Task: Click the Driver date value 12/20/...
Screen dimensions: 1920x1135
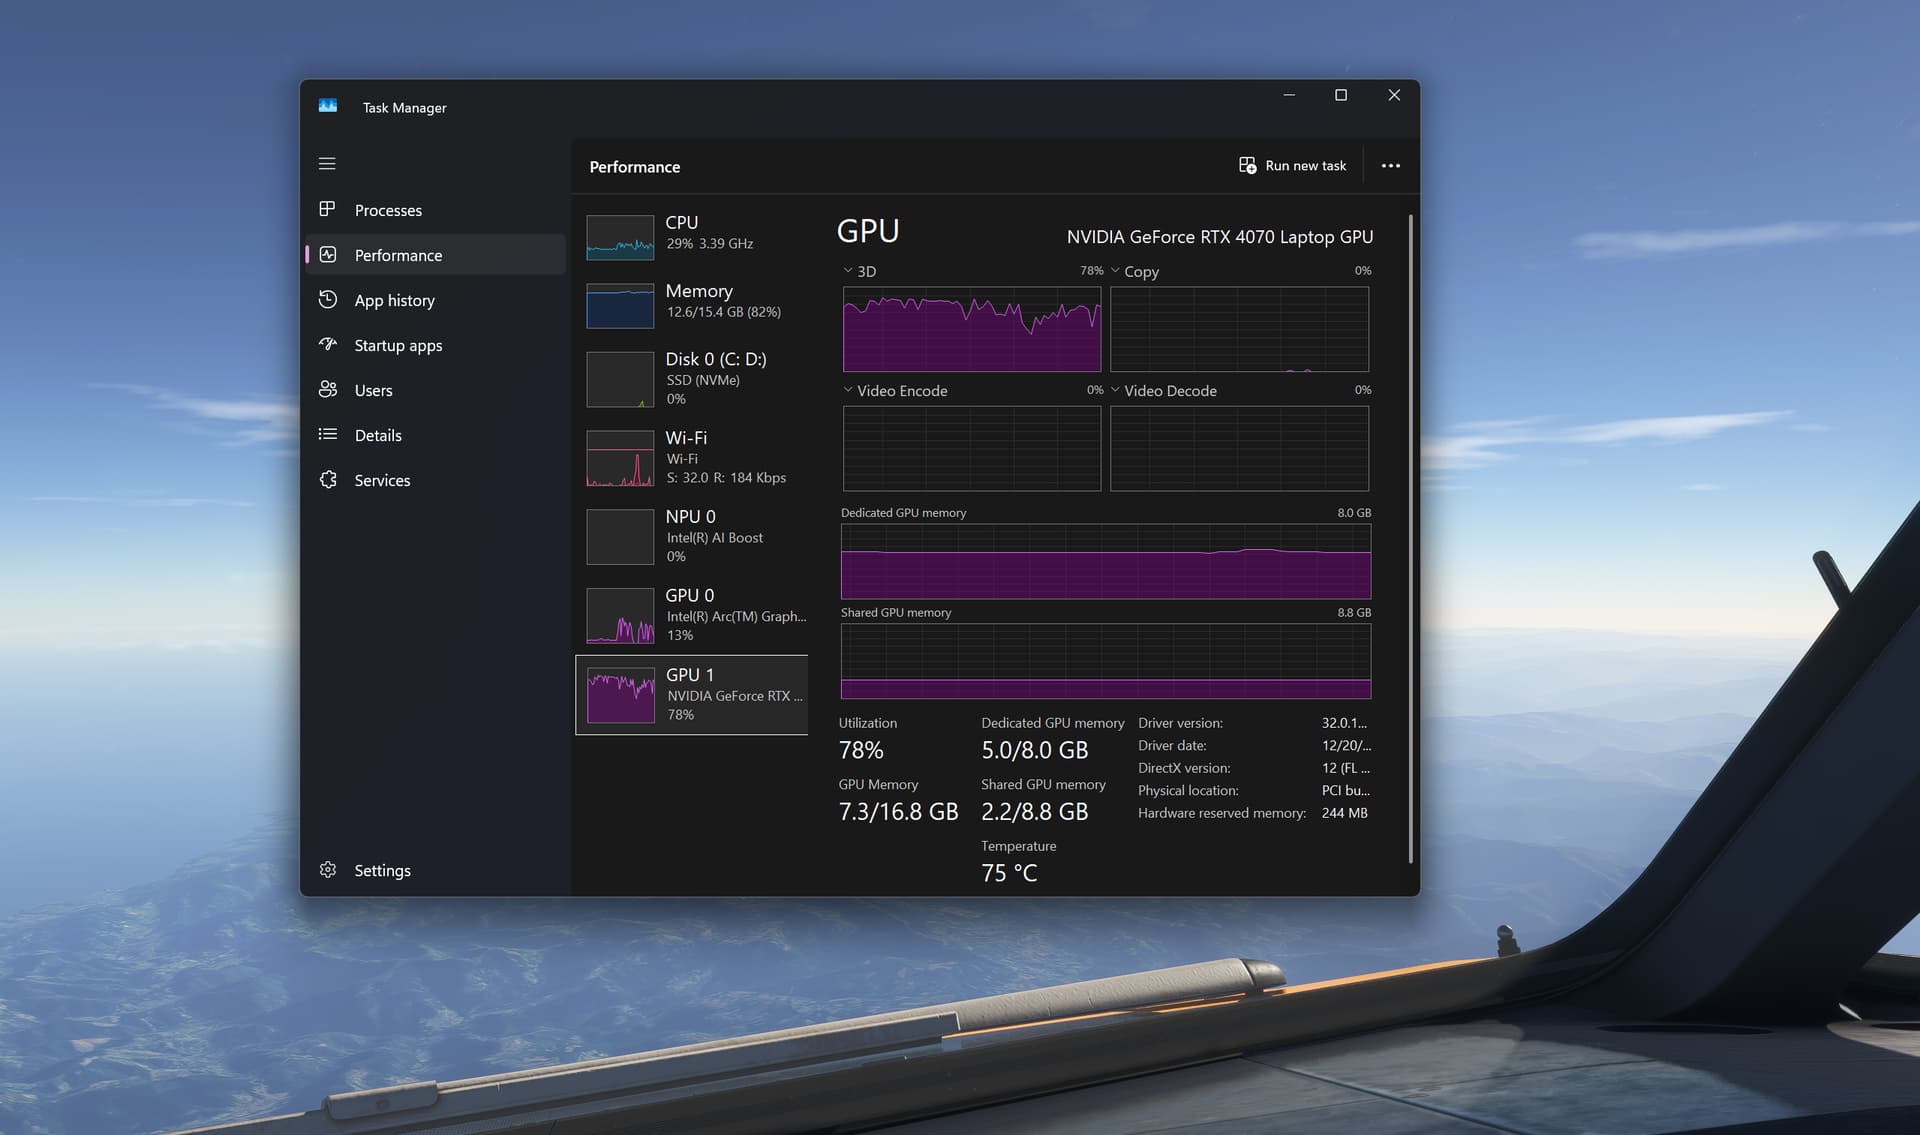Action: (x=1346, y=745)
